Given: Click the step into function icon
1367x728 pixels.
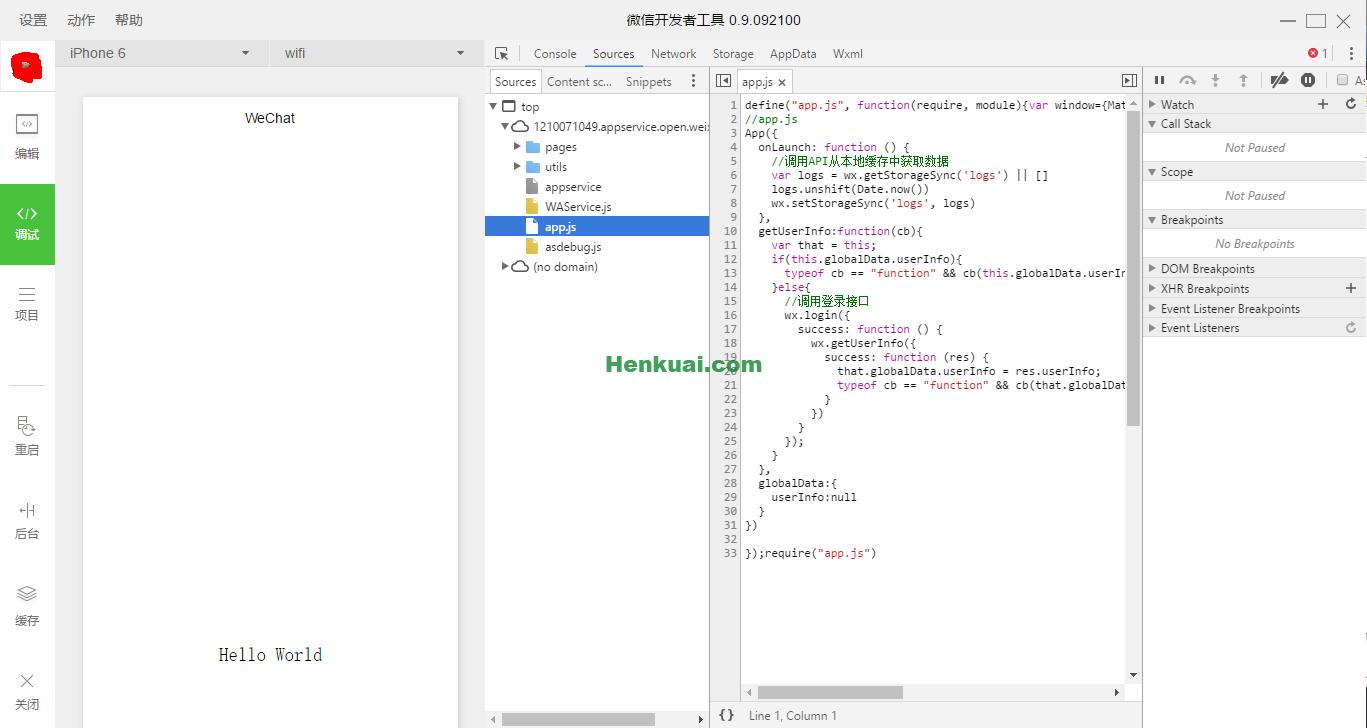Looking at the screenshot, I should [1215, 80].
